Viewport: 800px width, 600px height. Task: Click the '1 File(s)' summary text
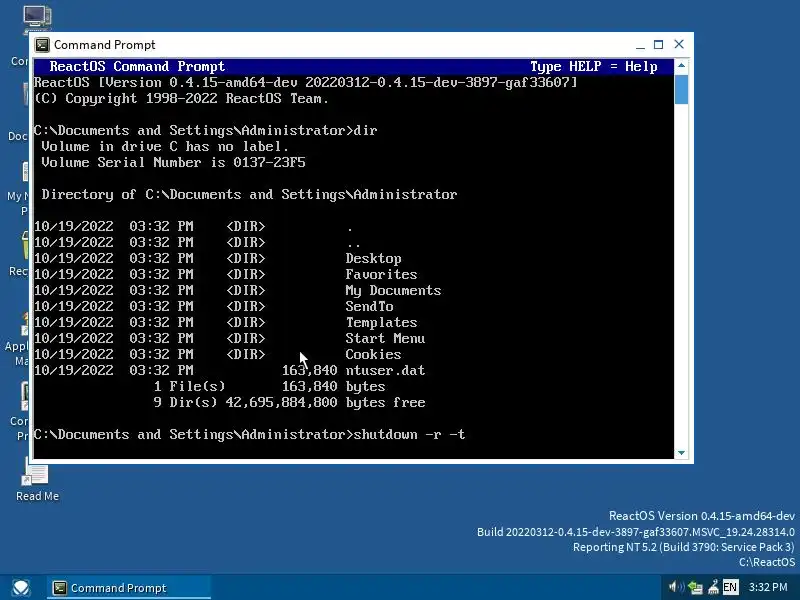click(x=189, y=386)
